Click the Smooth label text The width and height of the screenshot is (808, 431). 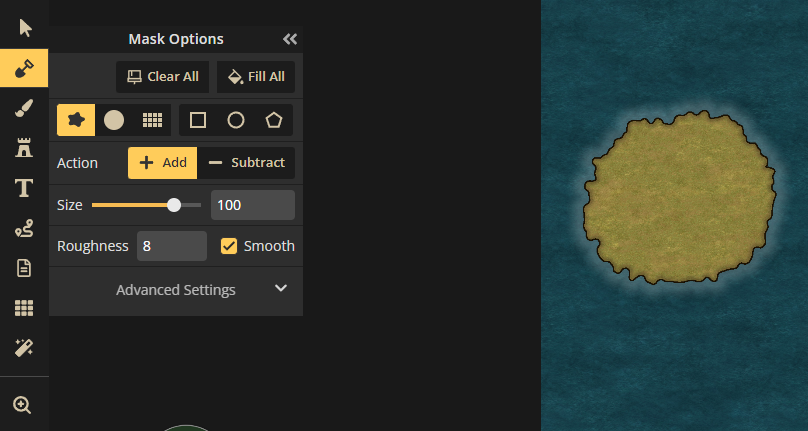269,246
